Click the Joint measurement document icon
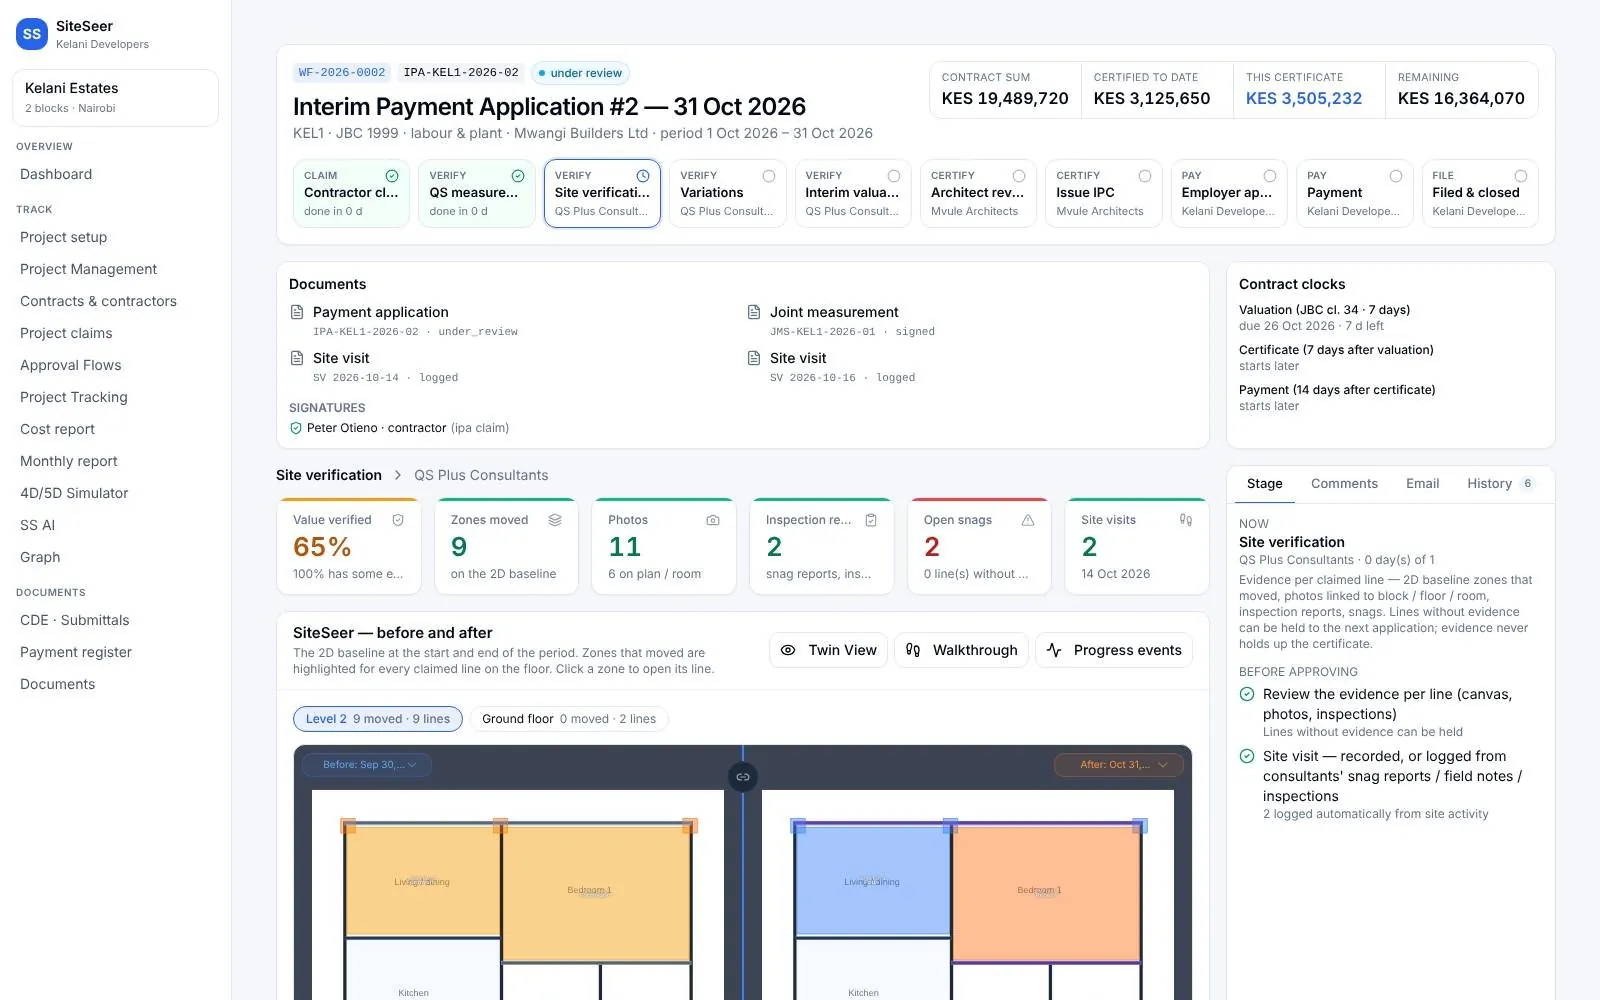Viewport: 1600px width, 1000px height. point(754,312)
